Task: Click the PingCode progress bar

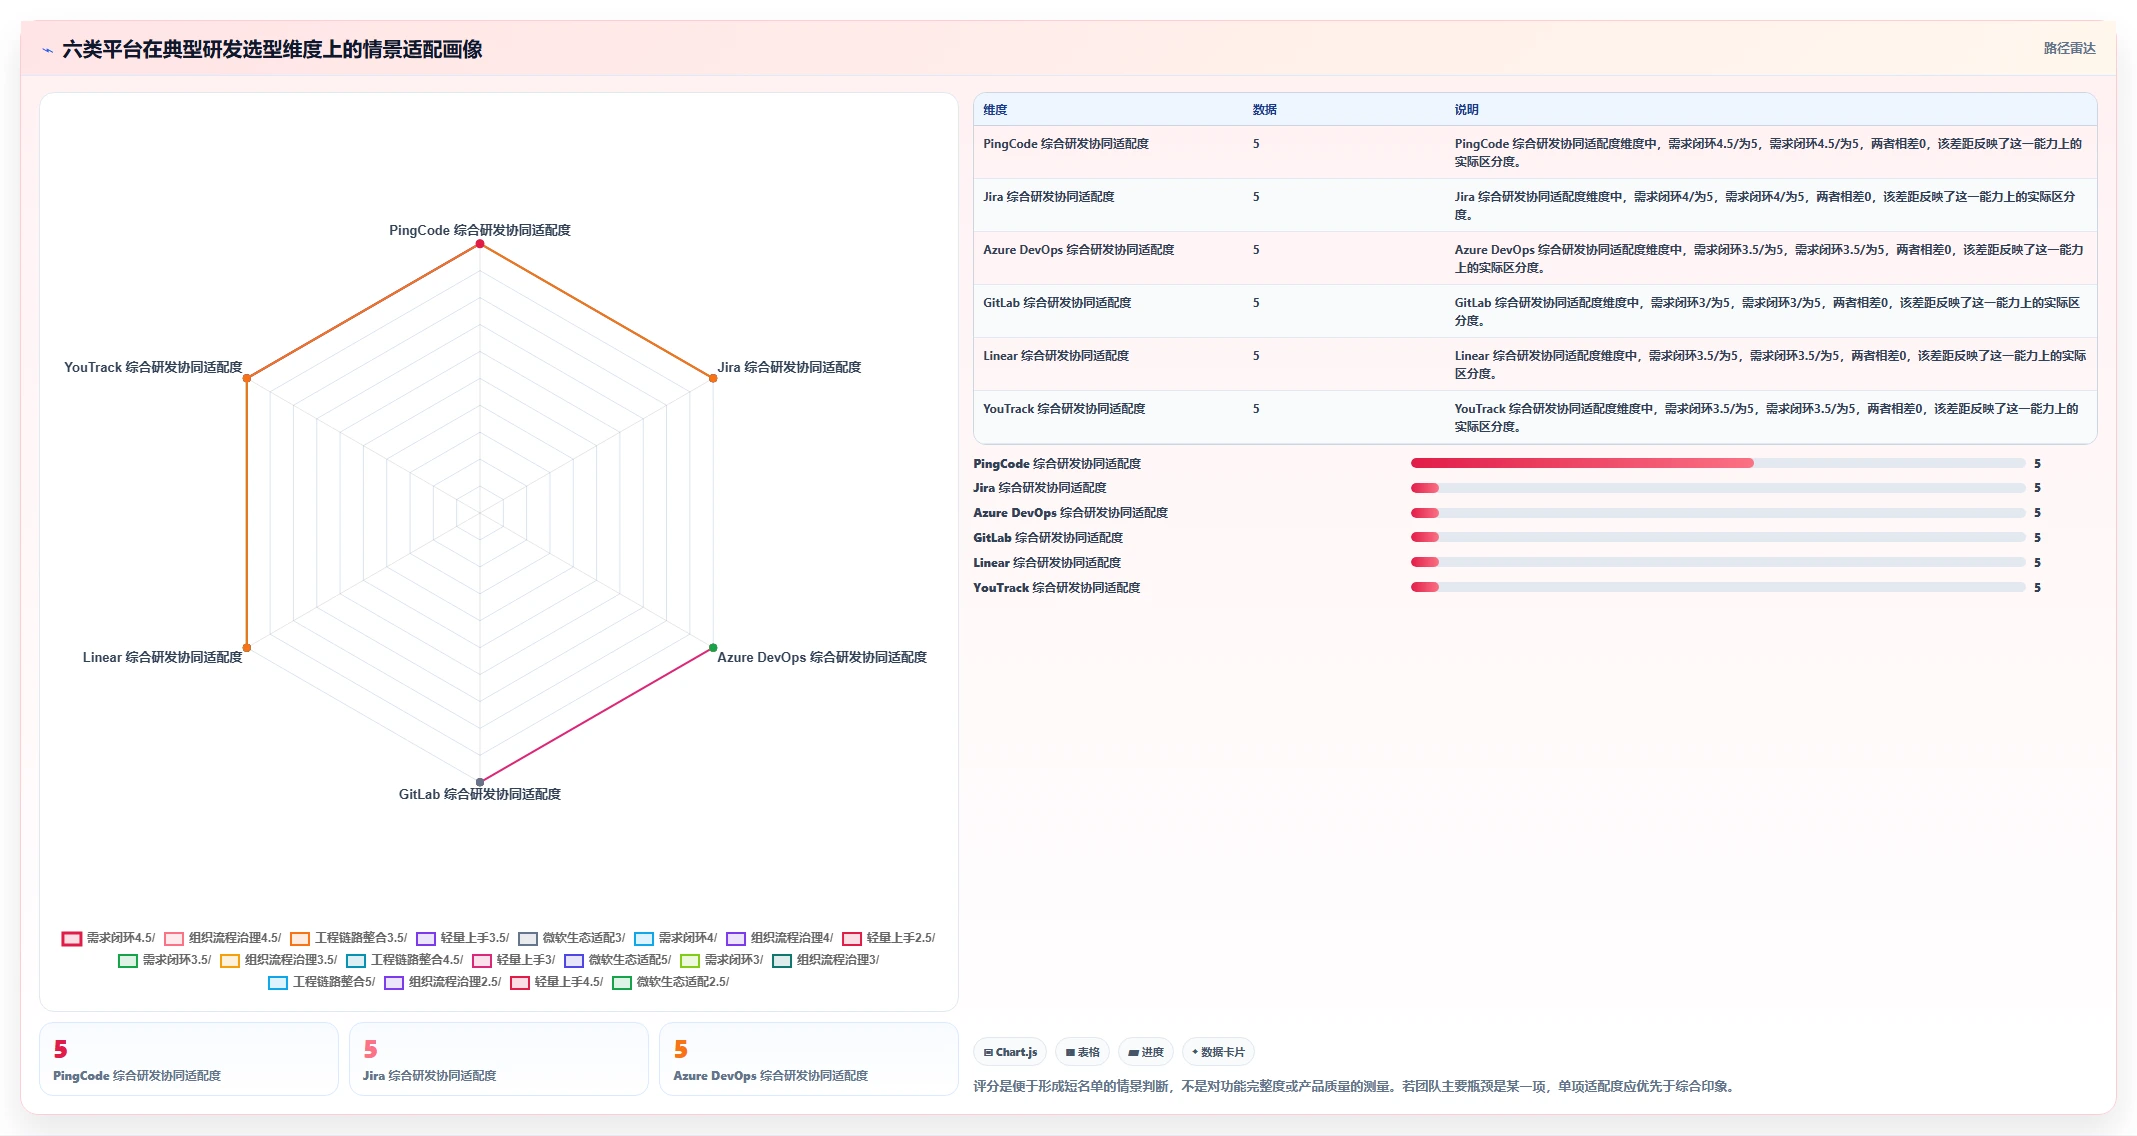Action: [x=1718, y=463]
